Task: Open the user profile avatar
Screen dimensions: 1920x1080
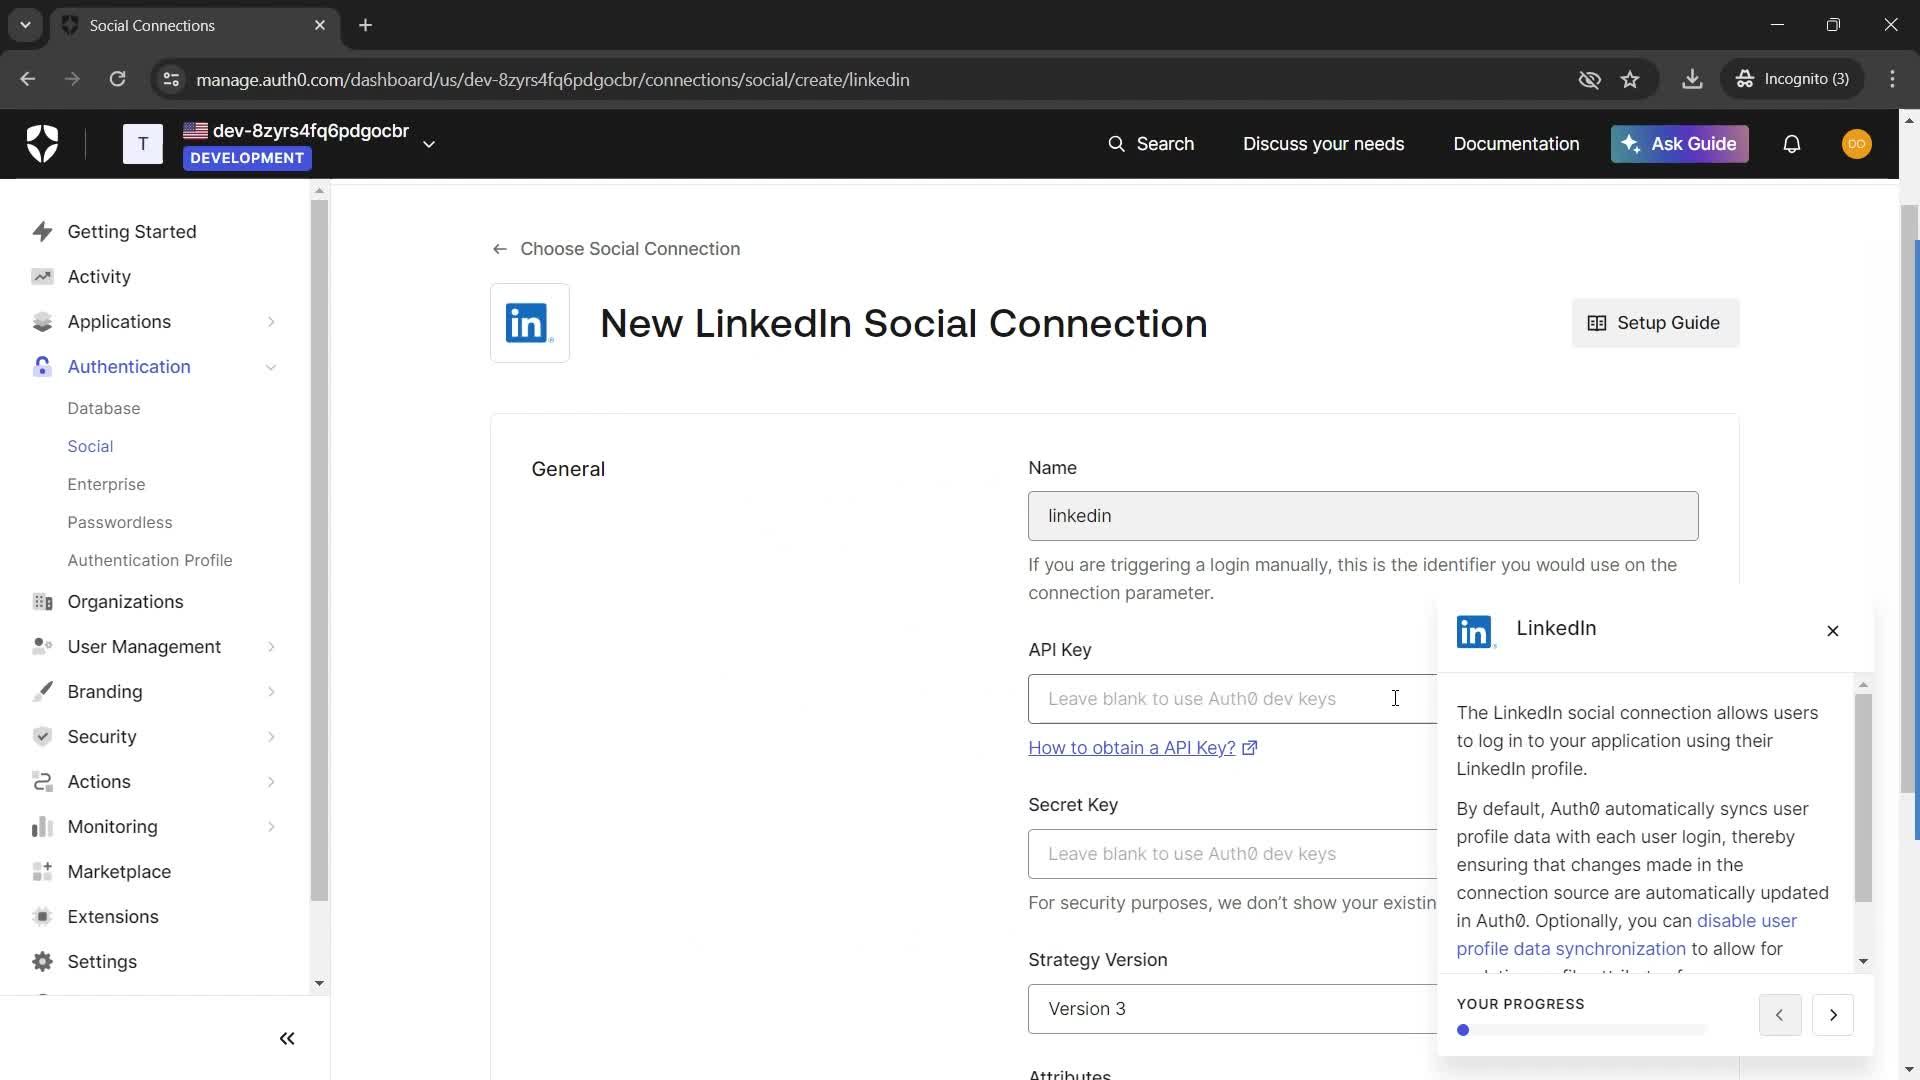Action: (x=1857, y=144)
